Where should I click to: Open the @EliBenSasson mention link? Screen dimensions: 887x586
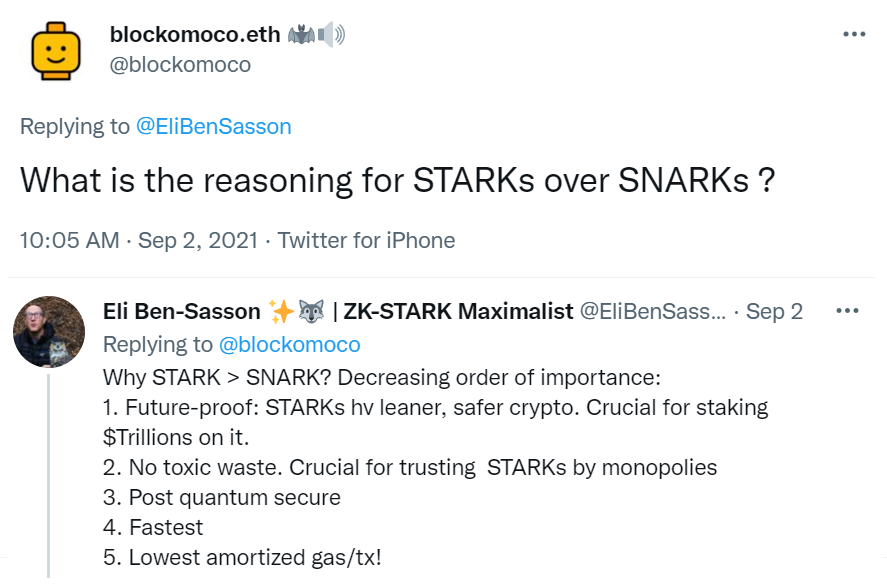tap(213, 126)
